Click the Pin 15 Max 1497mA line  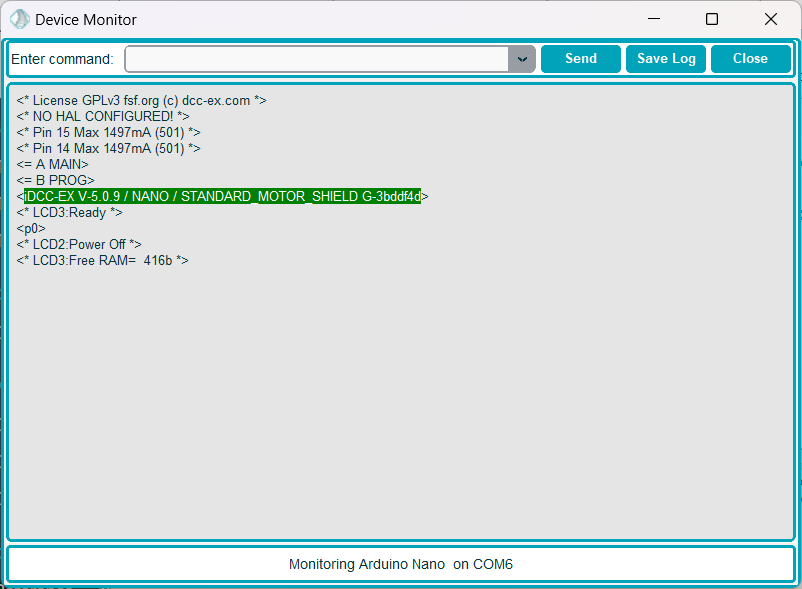[x=108, y=133]
